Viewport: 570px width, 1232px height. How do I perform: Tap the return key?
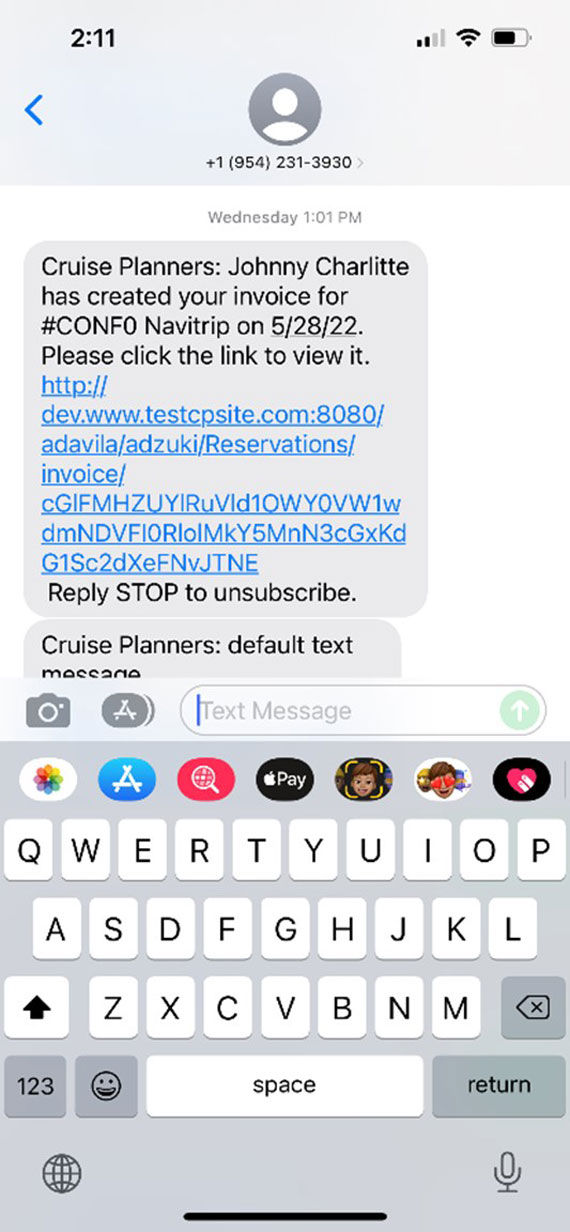499,1086
